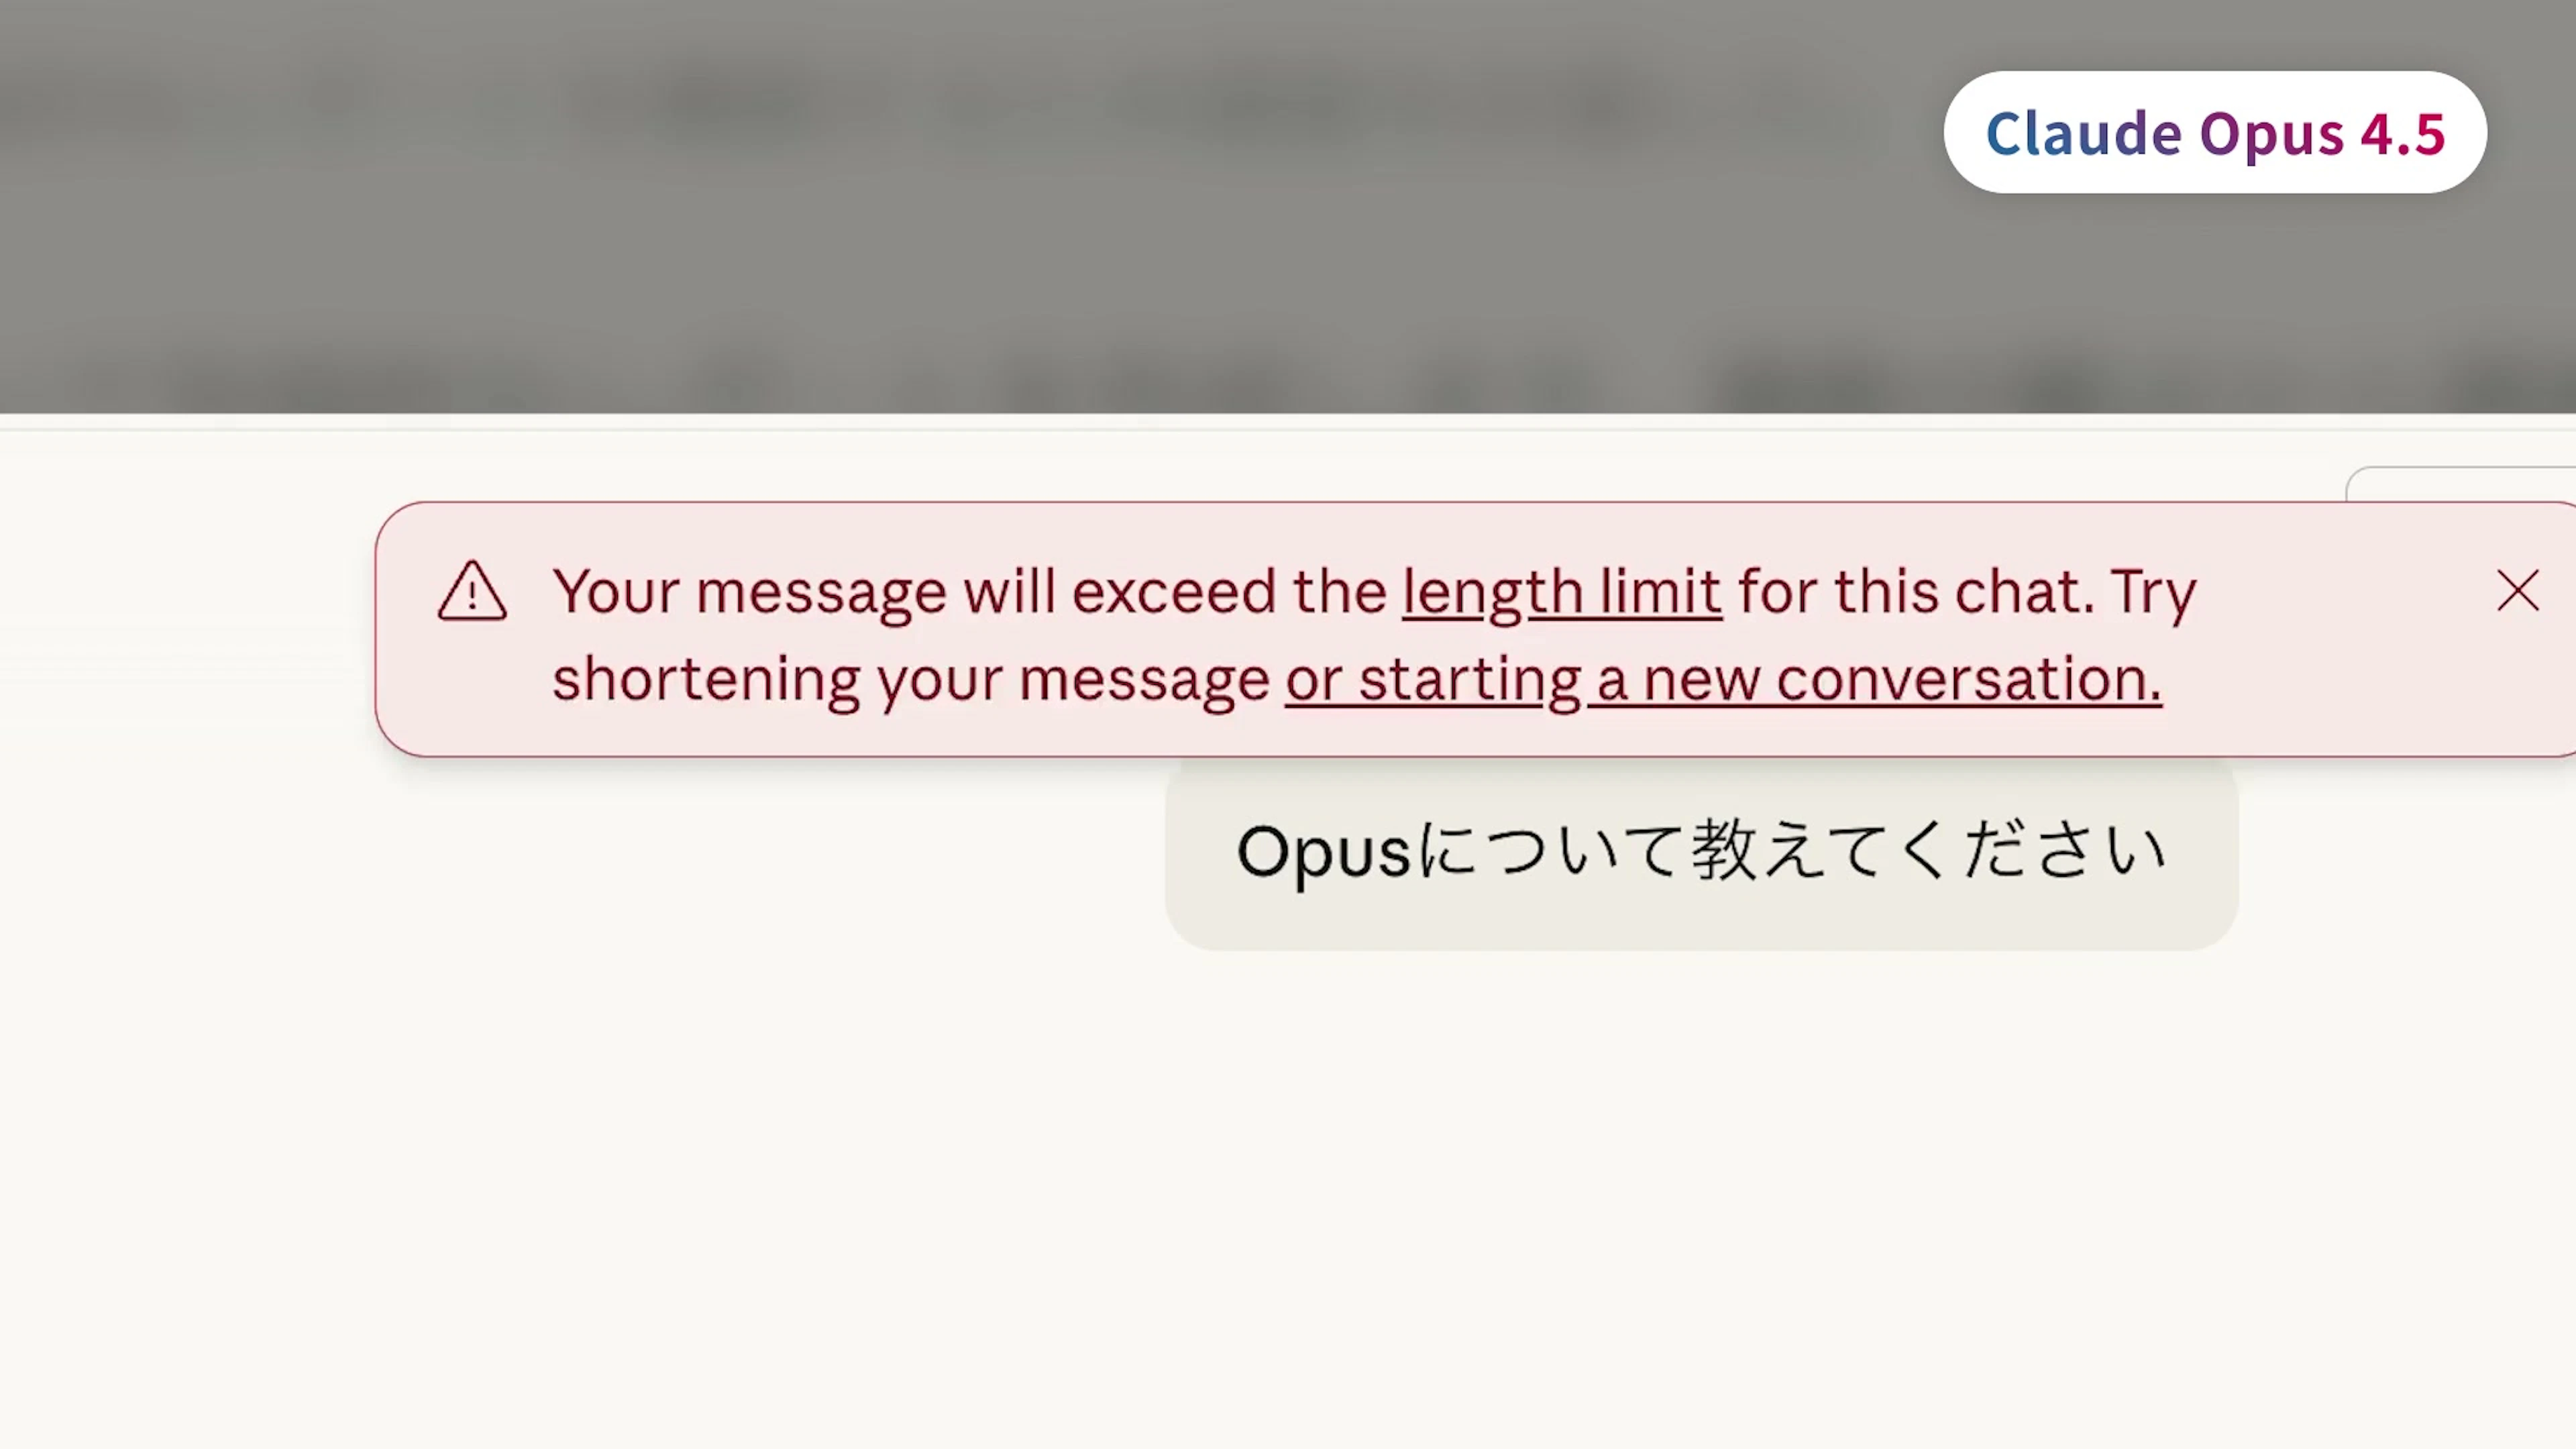This screenshot has height=1449, width=2576.
Task: Follow the "starting a new conversation" link
Action: (x=1723, y=680)
